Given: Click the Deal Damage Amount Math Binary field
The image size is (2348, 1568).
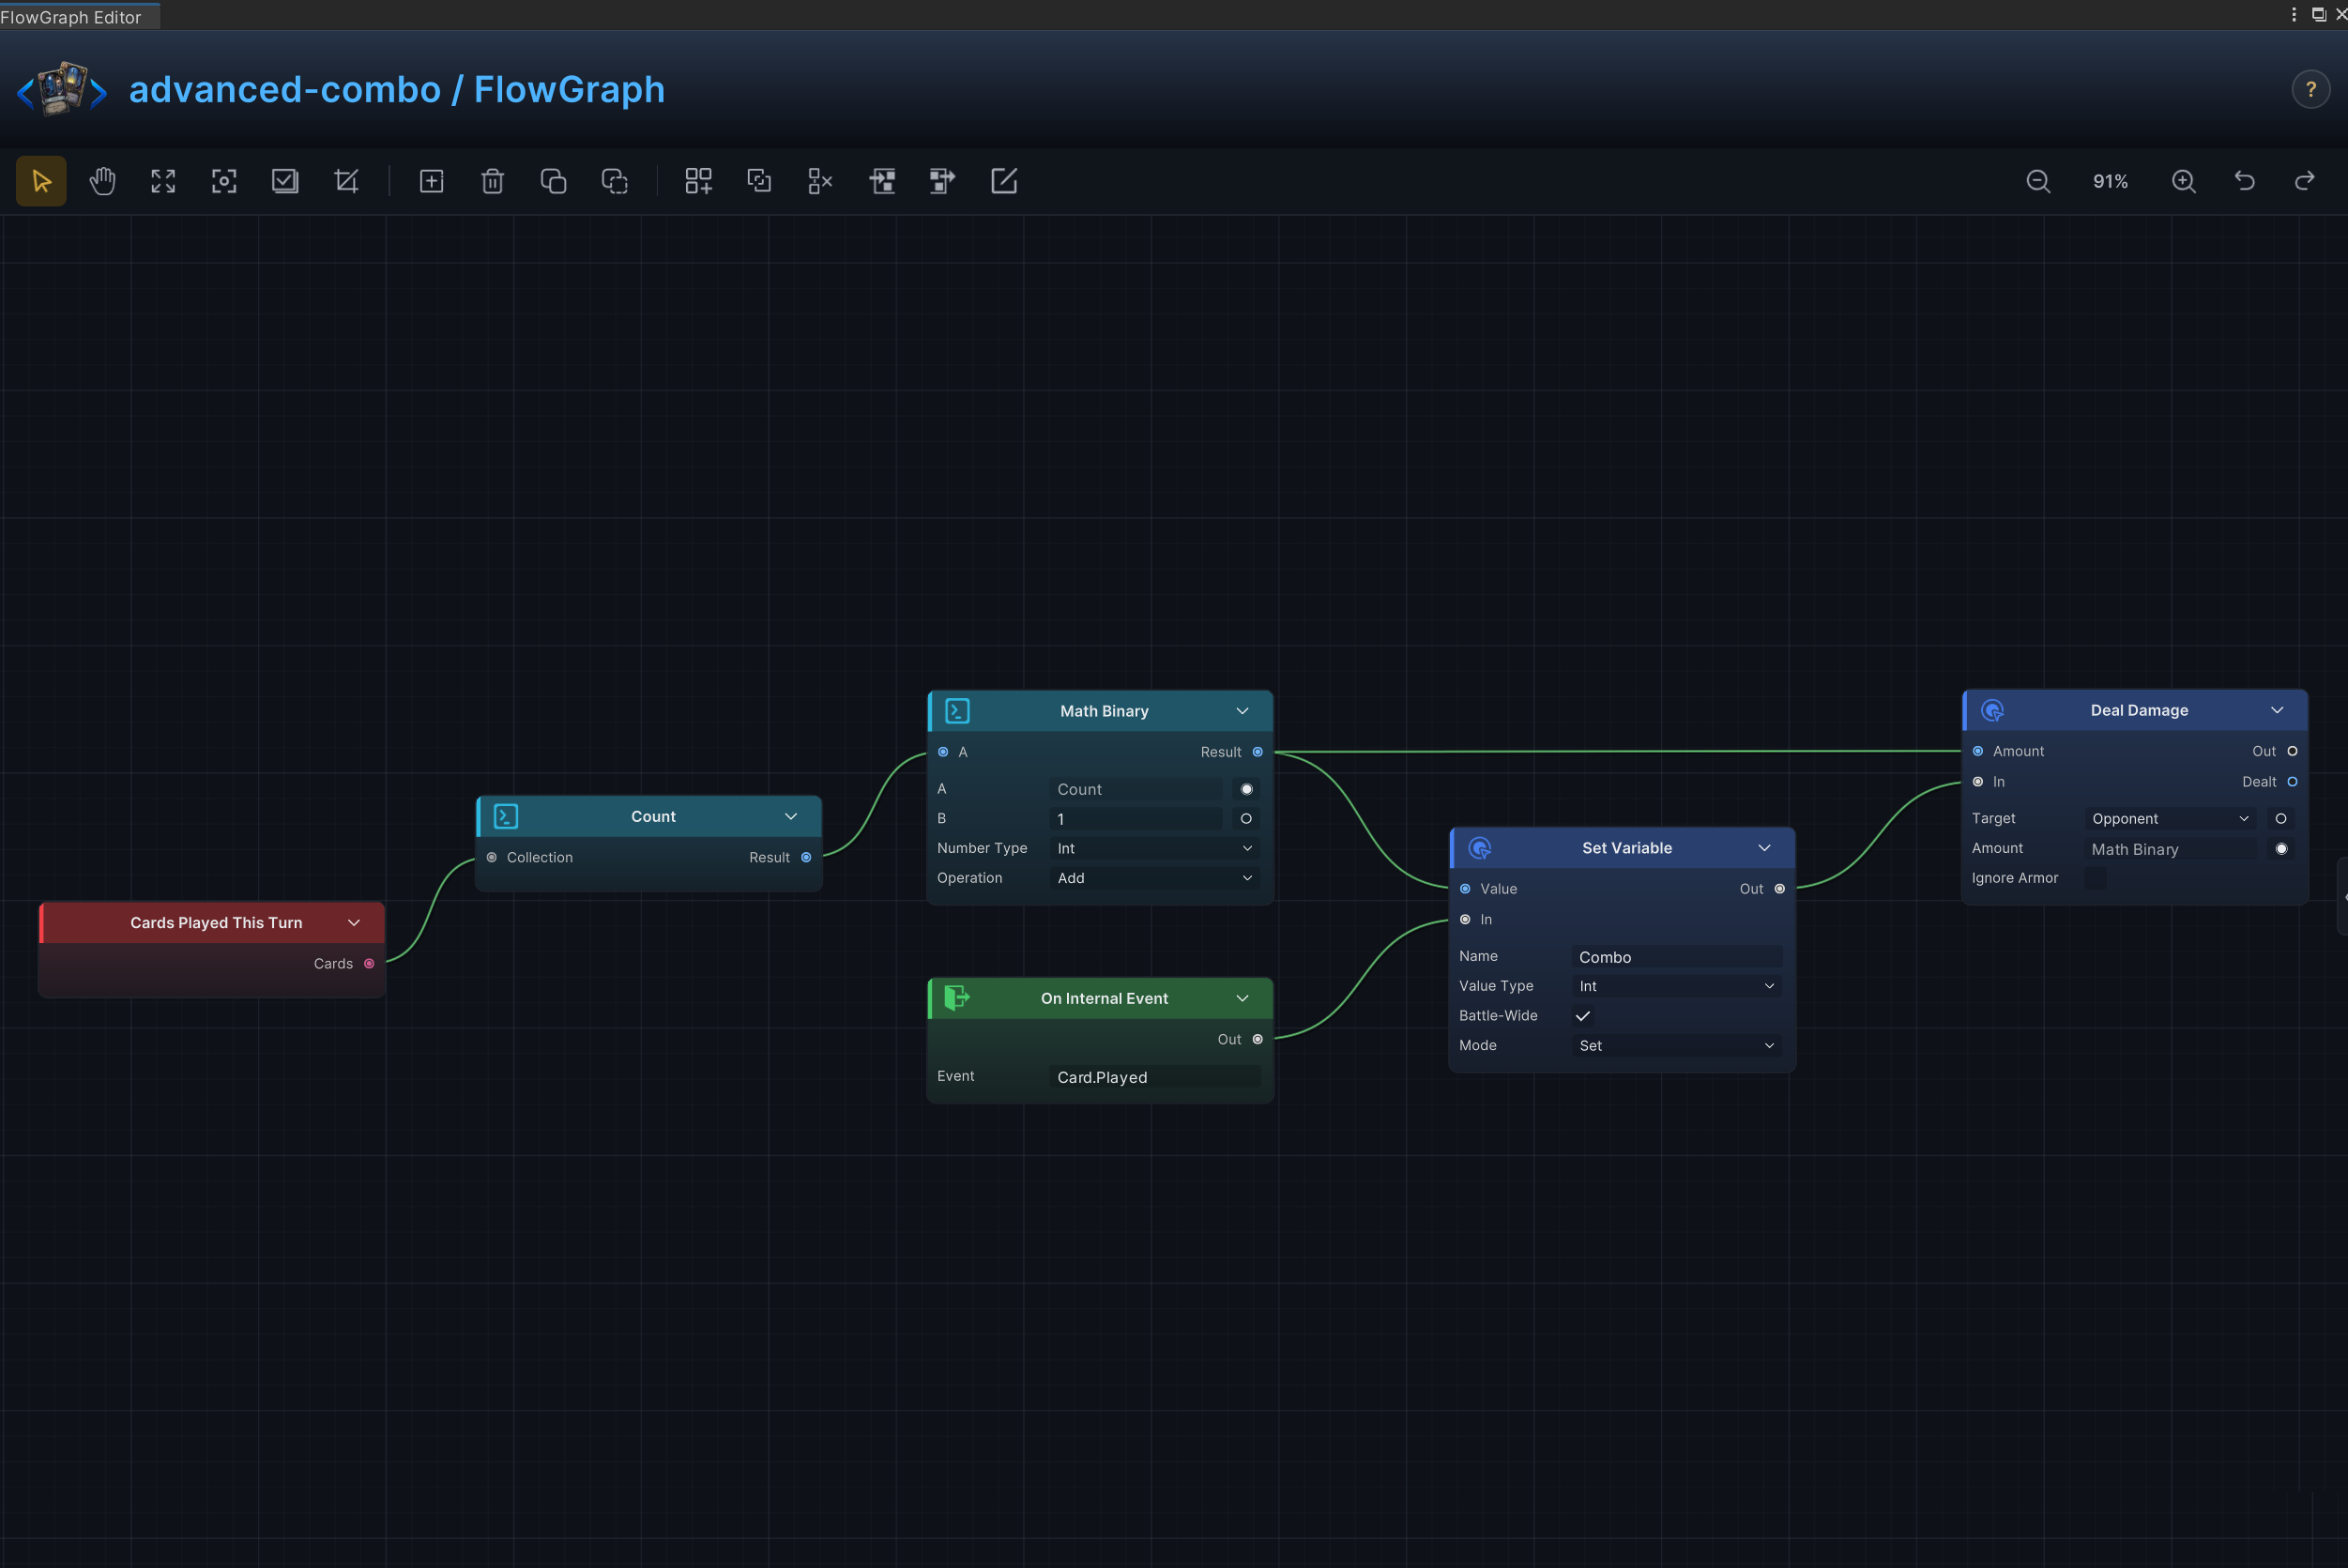Looking at the screenshot, I should 2171,849.
